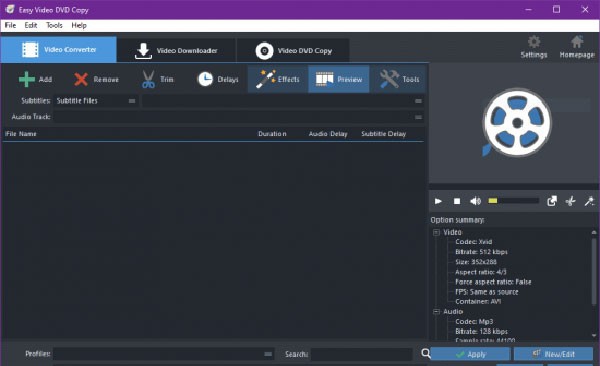Open the Edit menu
Screen dimensions: 600x366
pos(31,25)
